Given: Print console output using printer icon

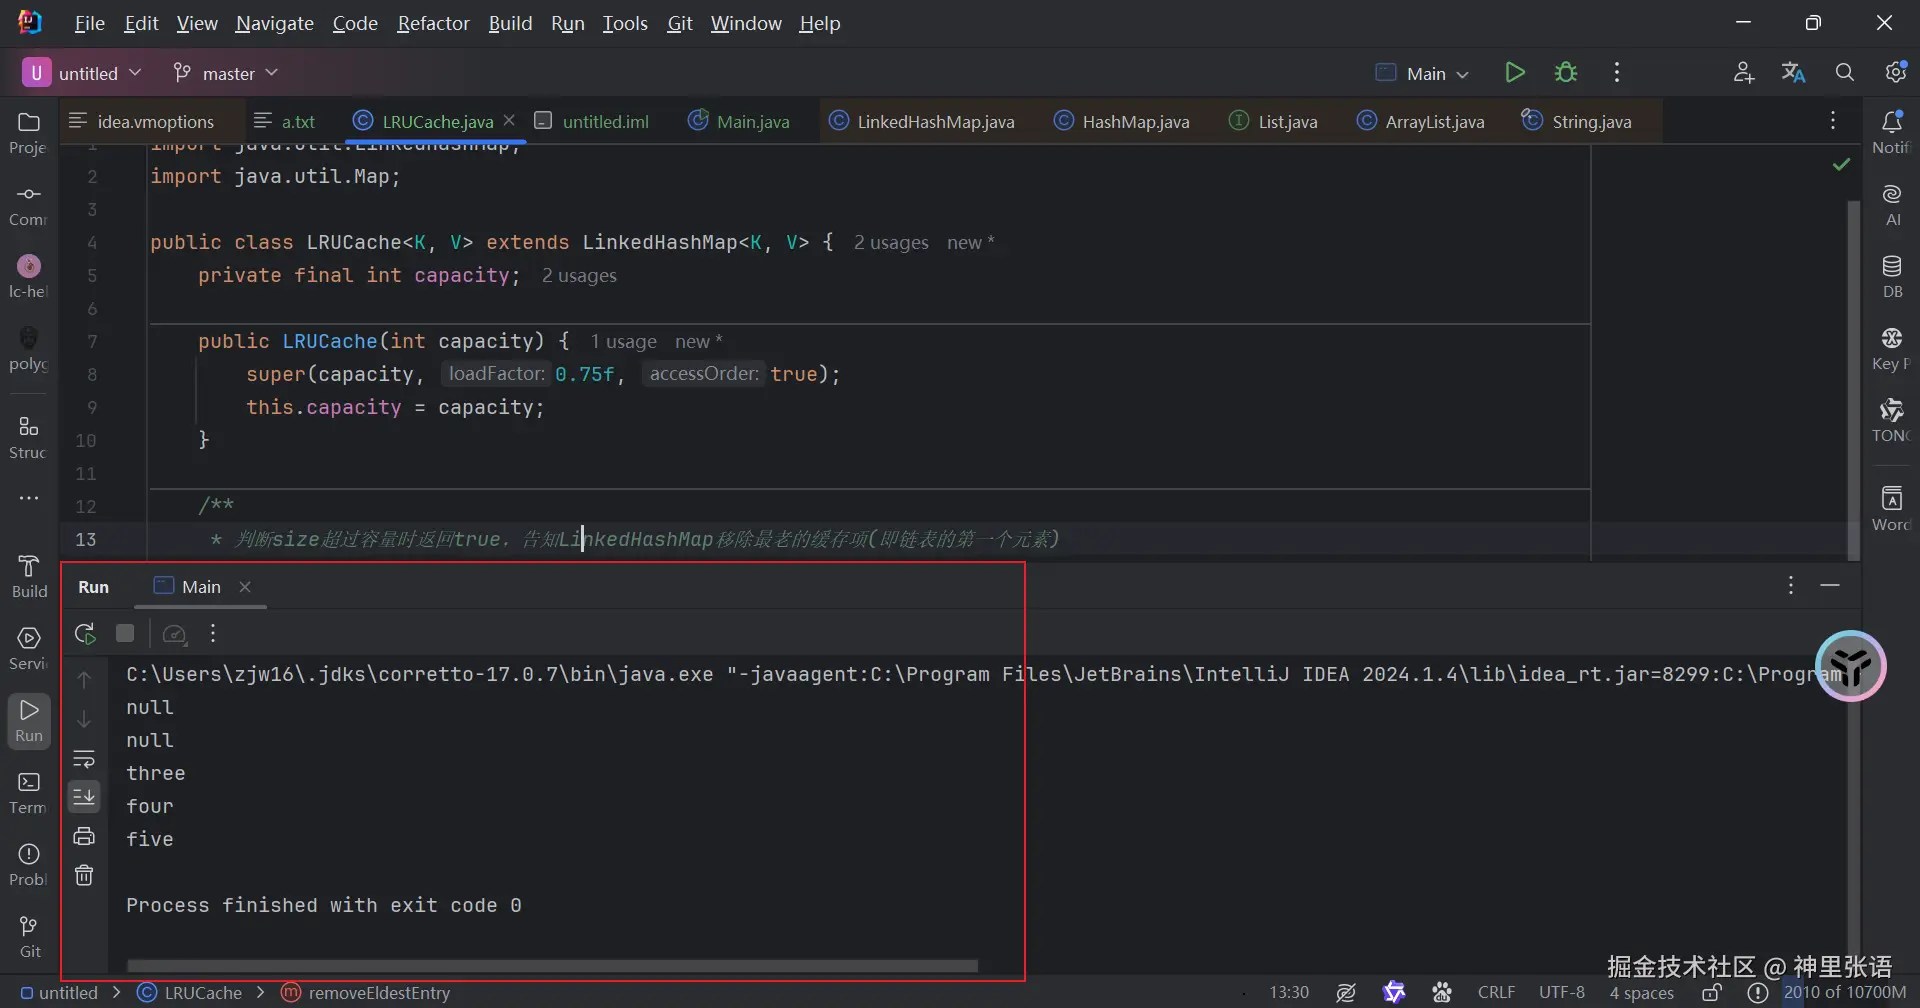Looking at the screenshot, I should 84,836.
